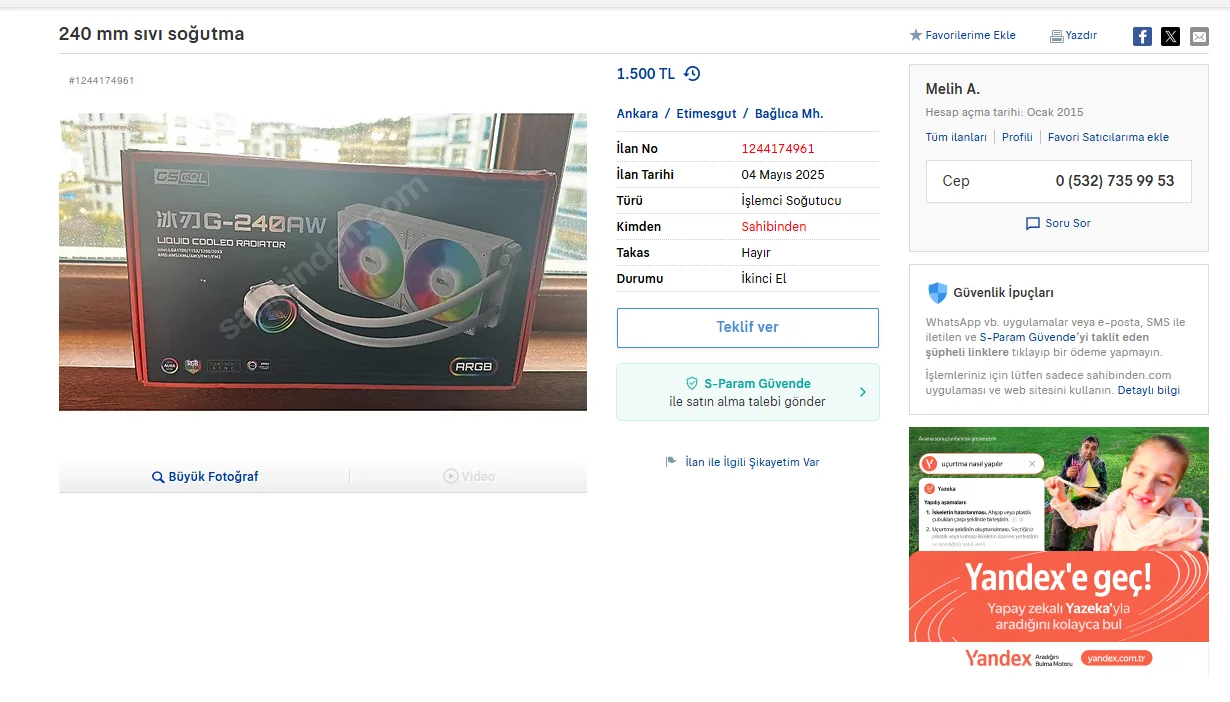Open seller's Tüm ilanları link
Image resolution: width=1230 pixels, height=702 pixels.
pos(956,138)
